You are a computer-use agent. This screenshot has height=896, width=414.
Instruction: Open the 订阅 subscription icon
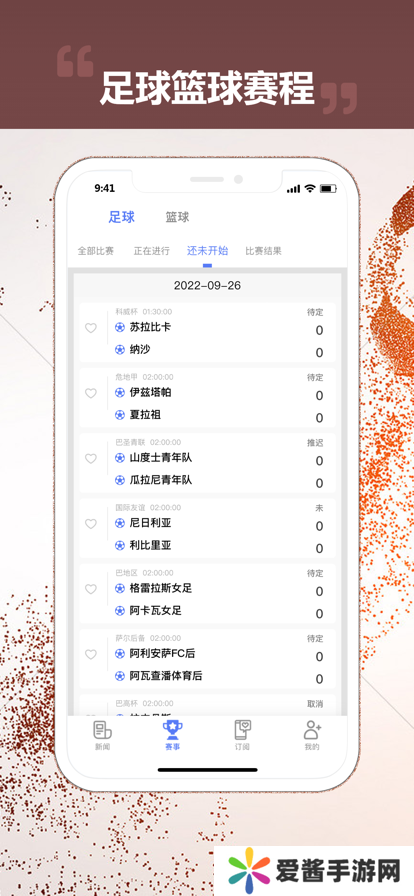pyautogui.click(x=242, y=730)
